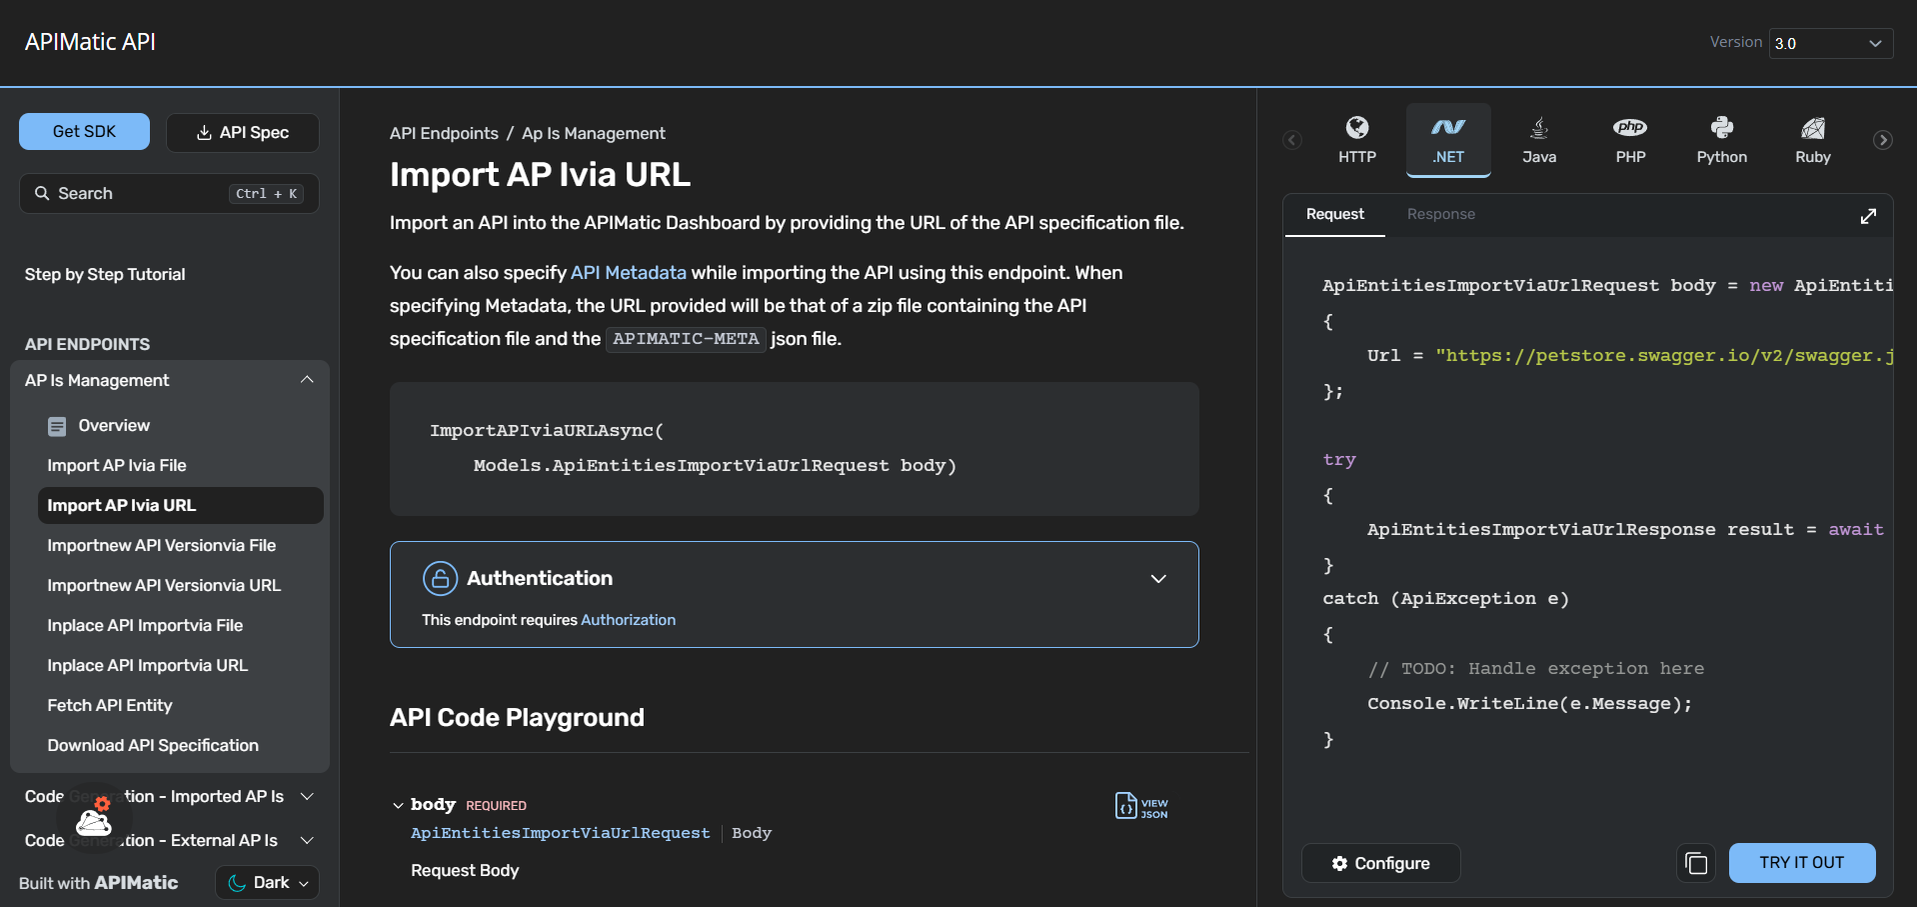The height and width of the screenshot is (907, 1917).
Task: Click the Overview page icon
Action: [x=57, y=426]
